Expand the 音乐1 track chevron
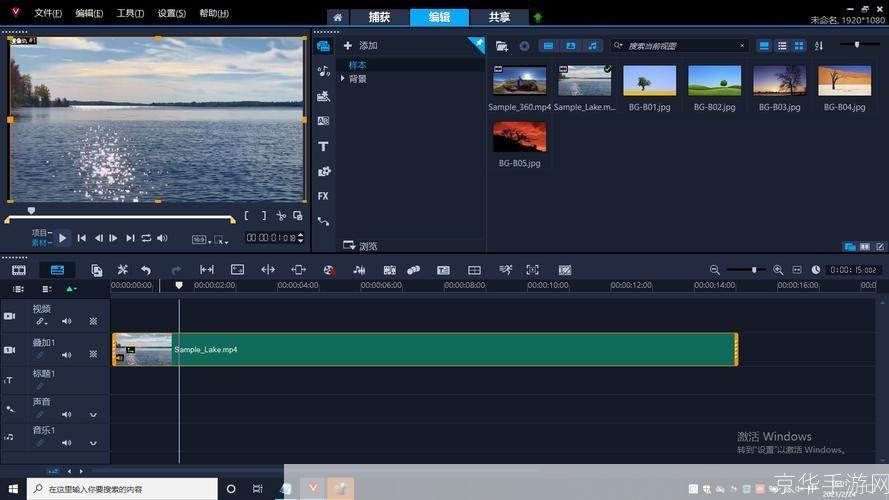 pos(93,443)
